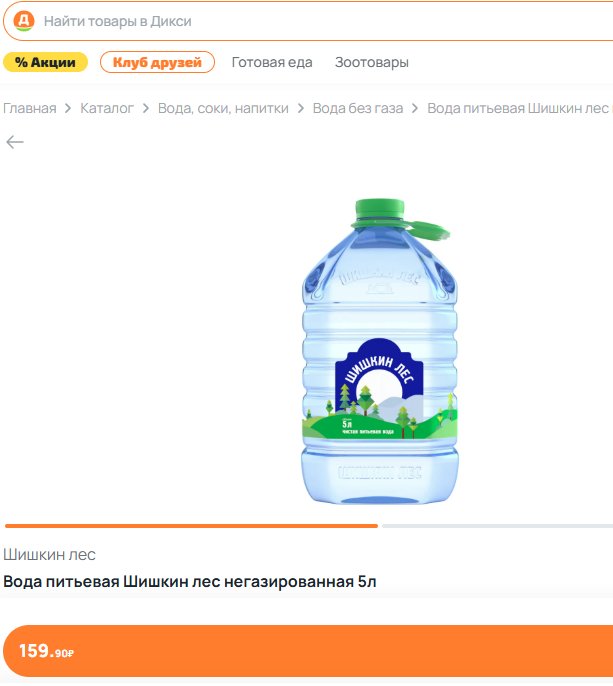Screen dimensions: 613x686
Task: Click the Dixy logo icon in search bar
Action: pos(24,21)
